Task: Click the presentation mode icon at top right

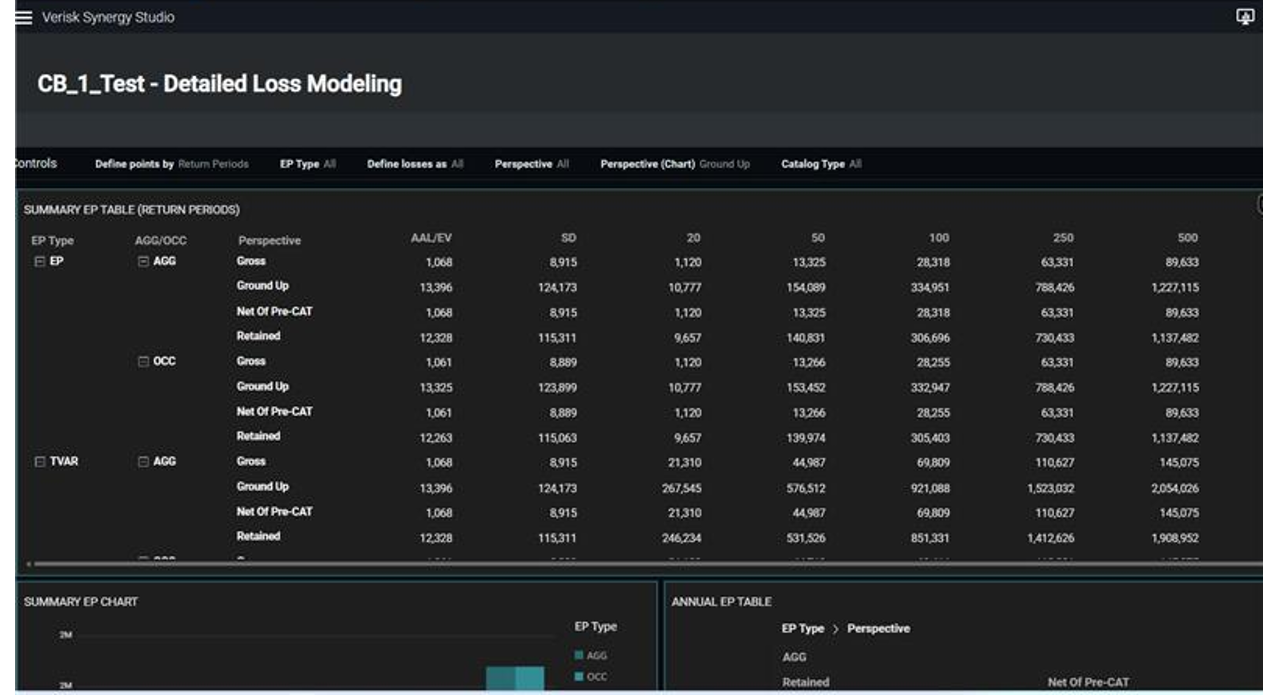Action: click(x=1245, y=17)
